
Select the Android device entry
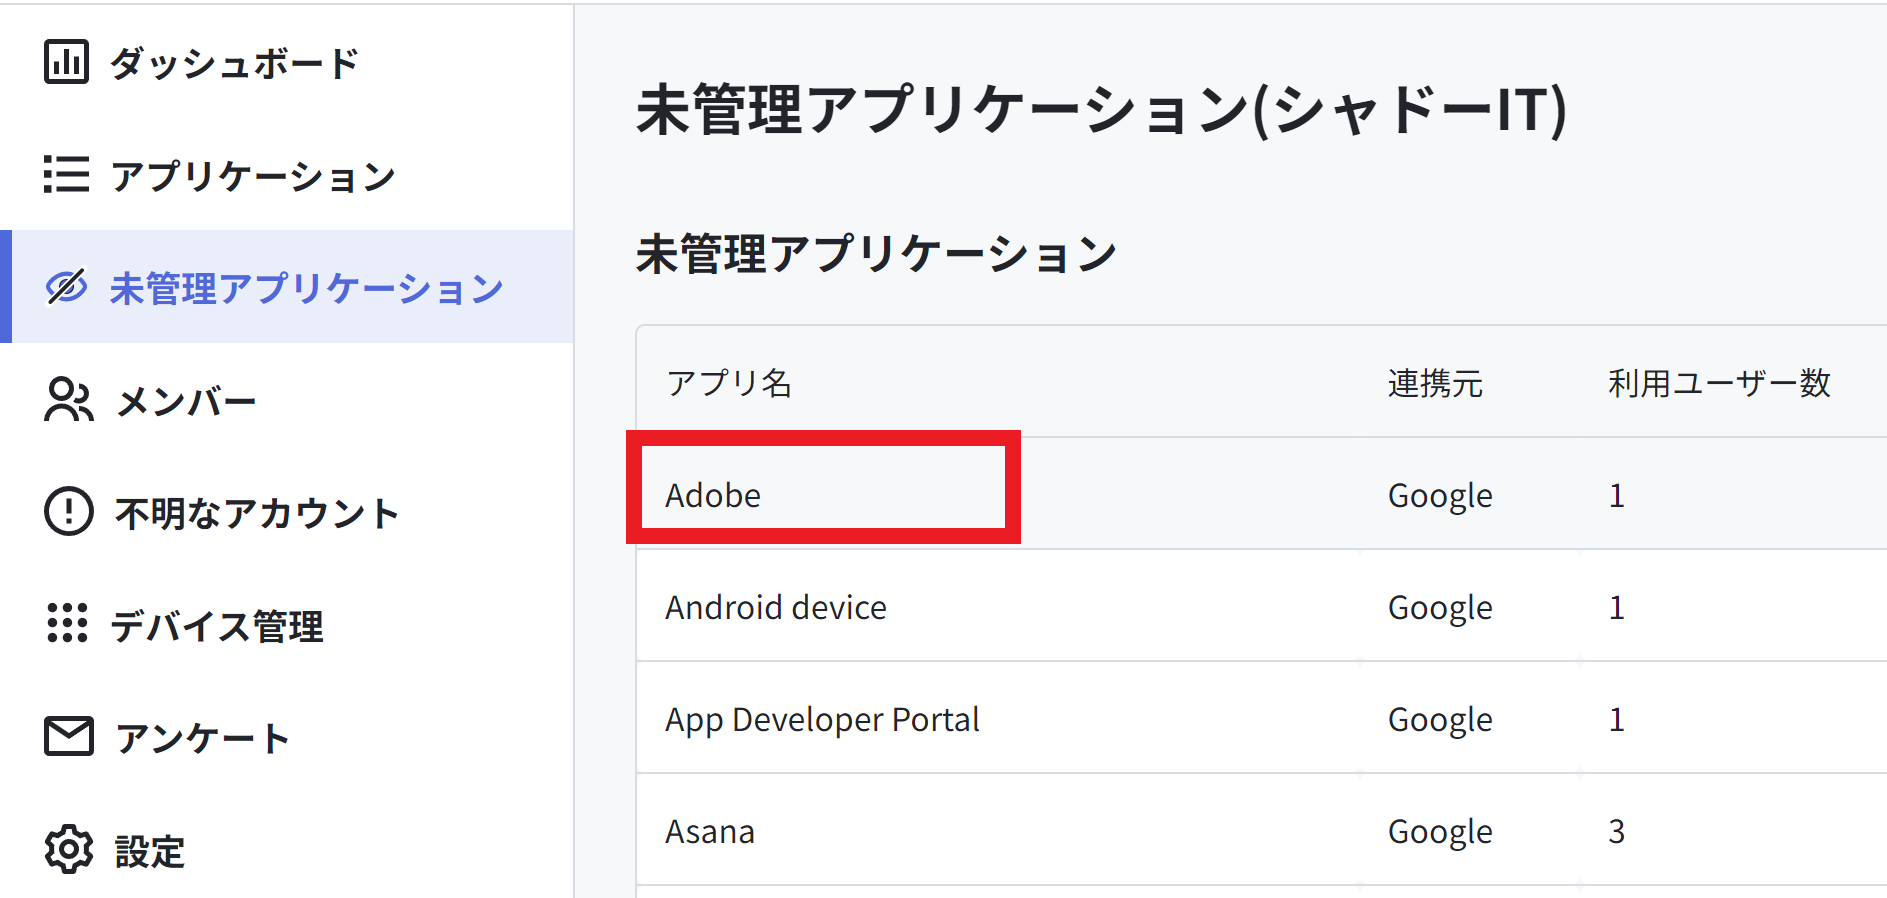tap(776, 607)
